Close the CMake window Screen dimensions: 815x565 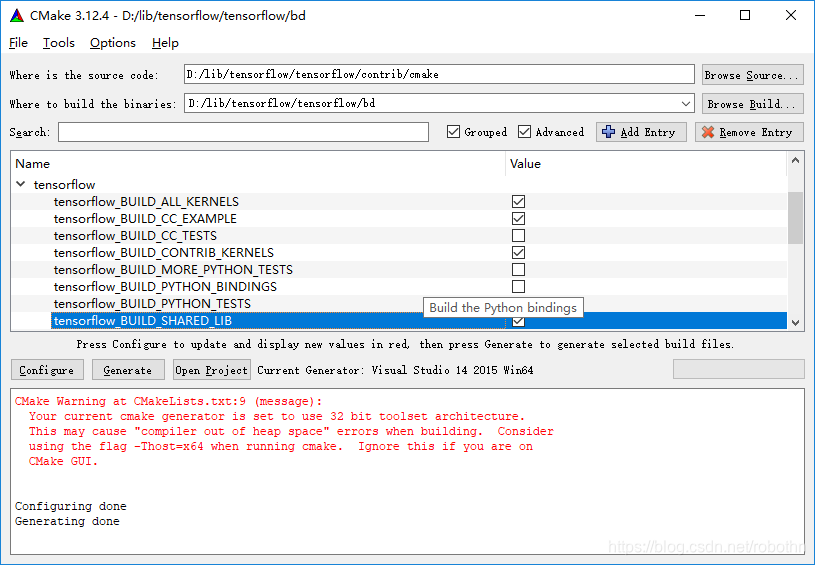[791, 16]
